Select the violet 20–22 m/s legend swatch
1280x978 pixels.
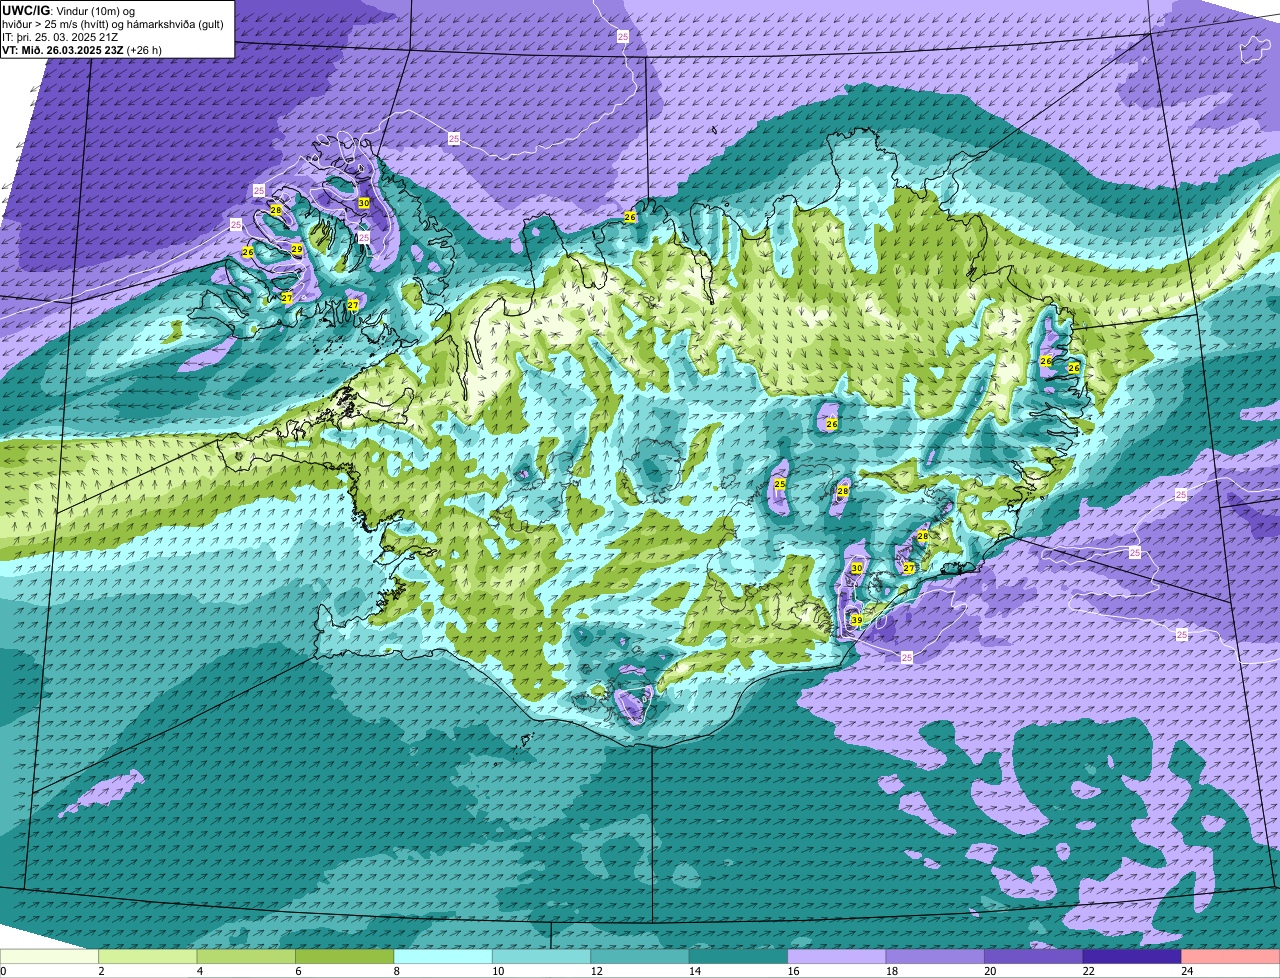pos(1034,956)
